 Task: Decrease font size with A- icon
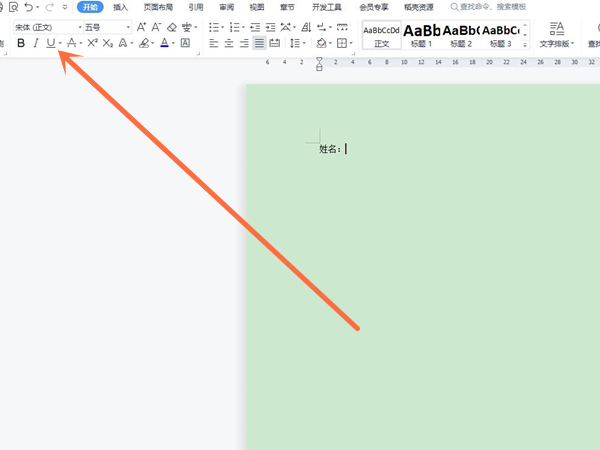157,27
